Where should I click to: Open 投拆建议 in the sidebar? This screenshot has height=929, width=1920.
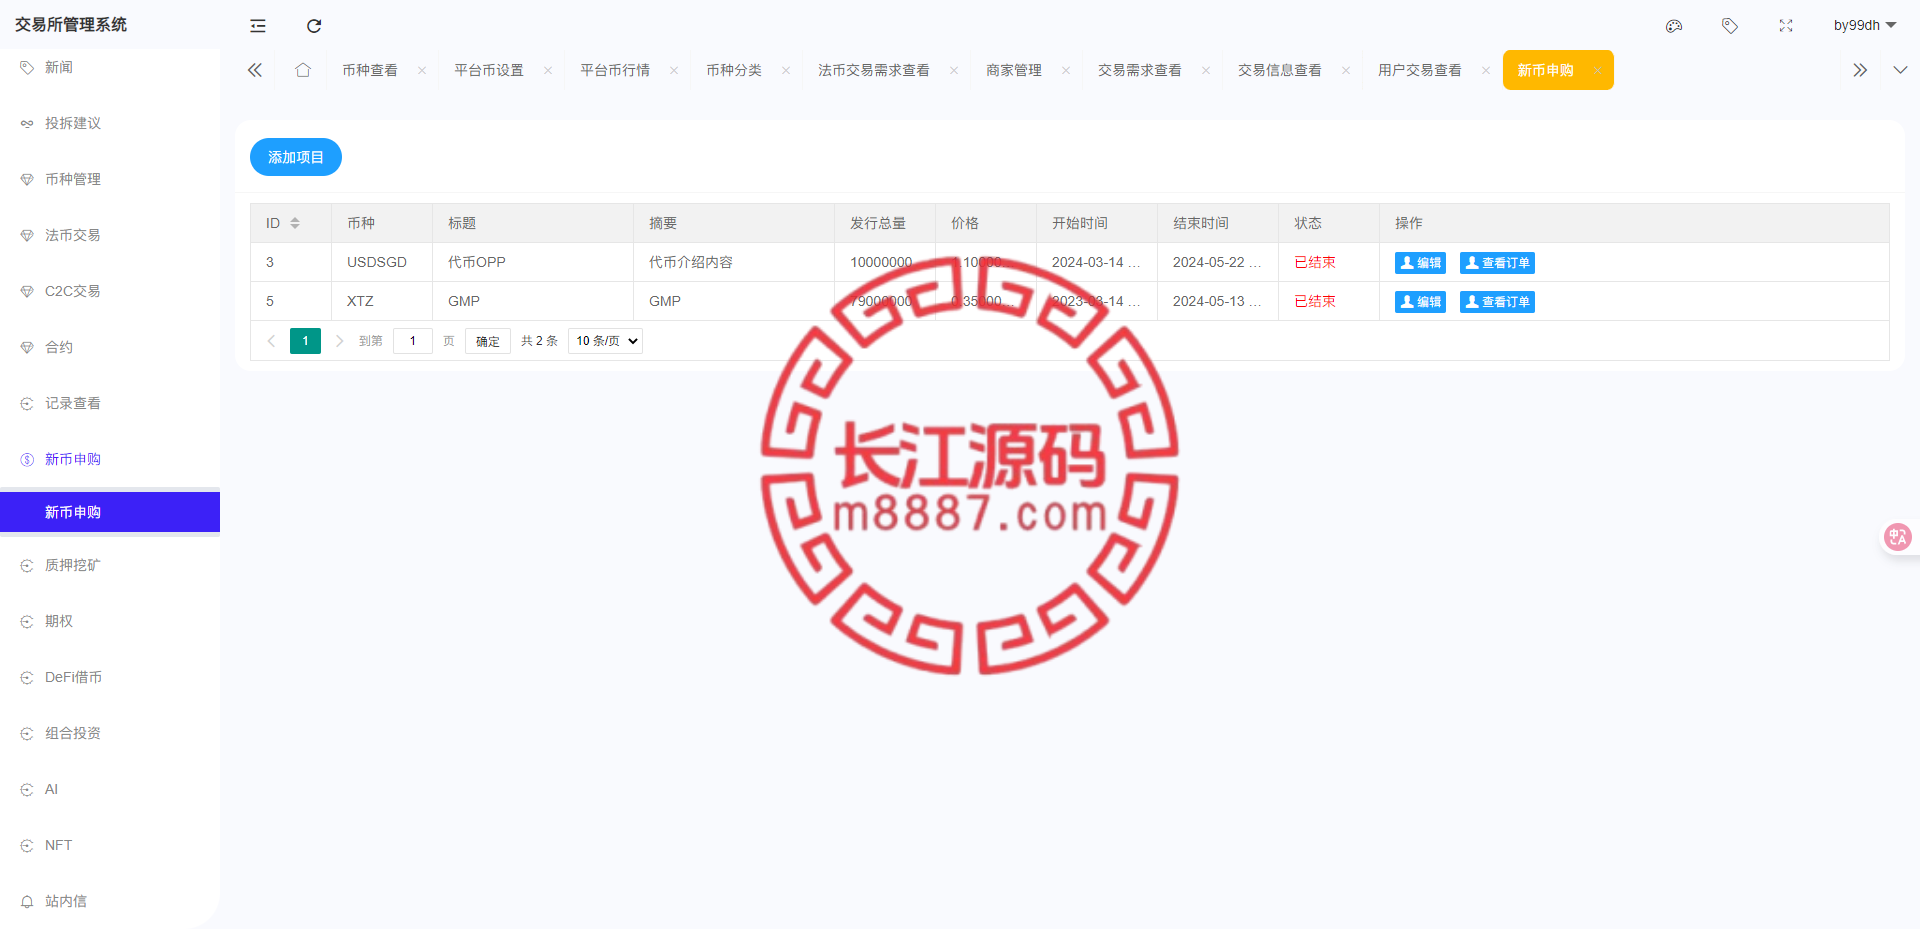[x=110, y=123]
